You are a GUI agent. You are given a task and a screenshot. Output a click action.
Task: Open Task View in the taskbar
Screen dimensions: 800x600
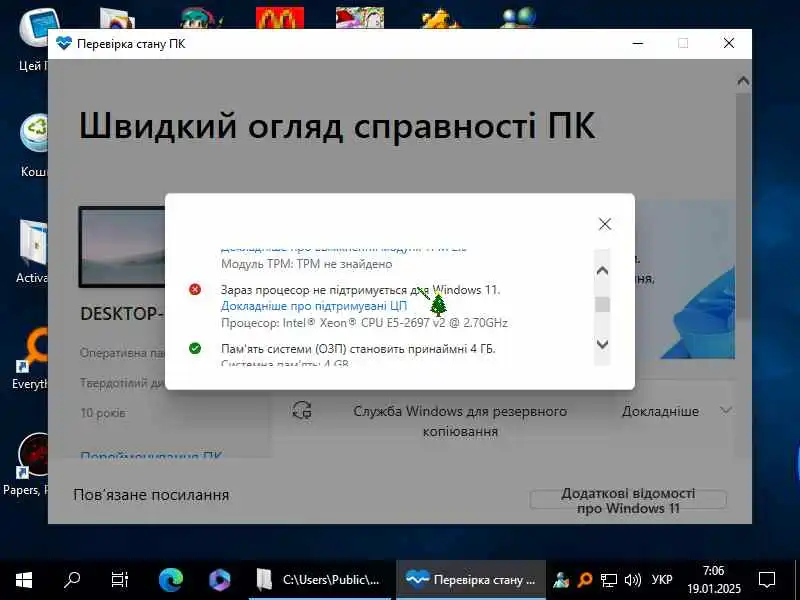(x=120, y=580)
